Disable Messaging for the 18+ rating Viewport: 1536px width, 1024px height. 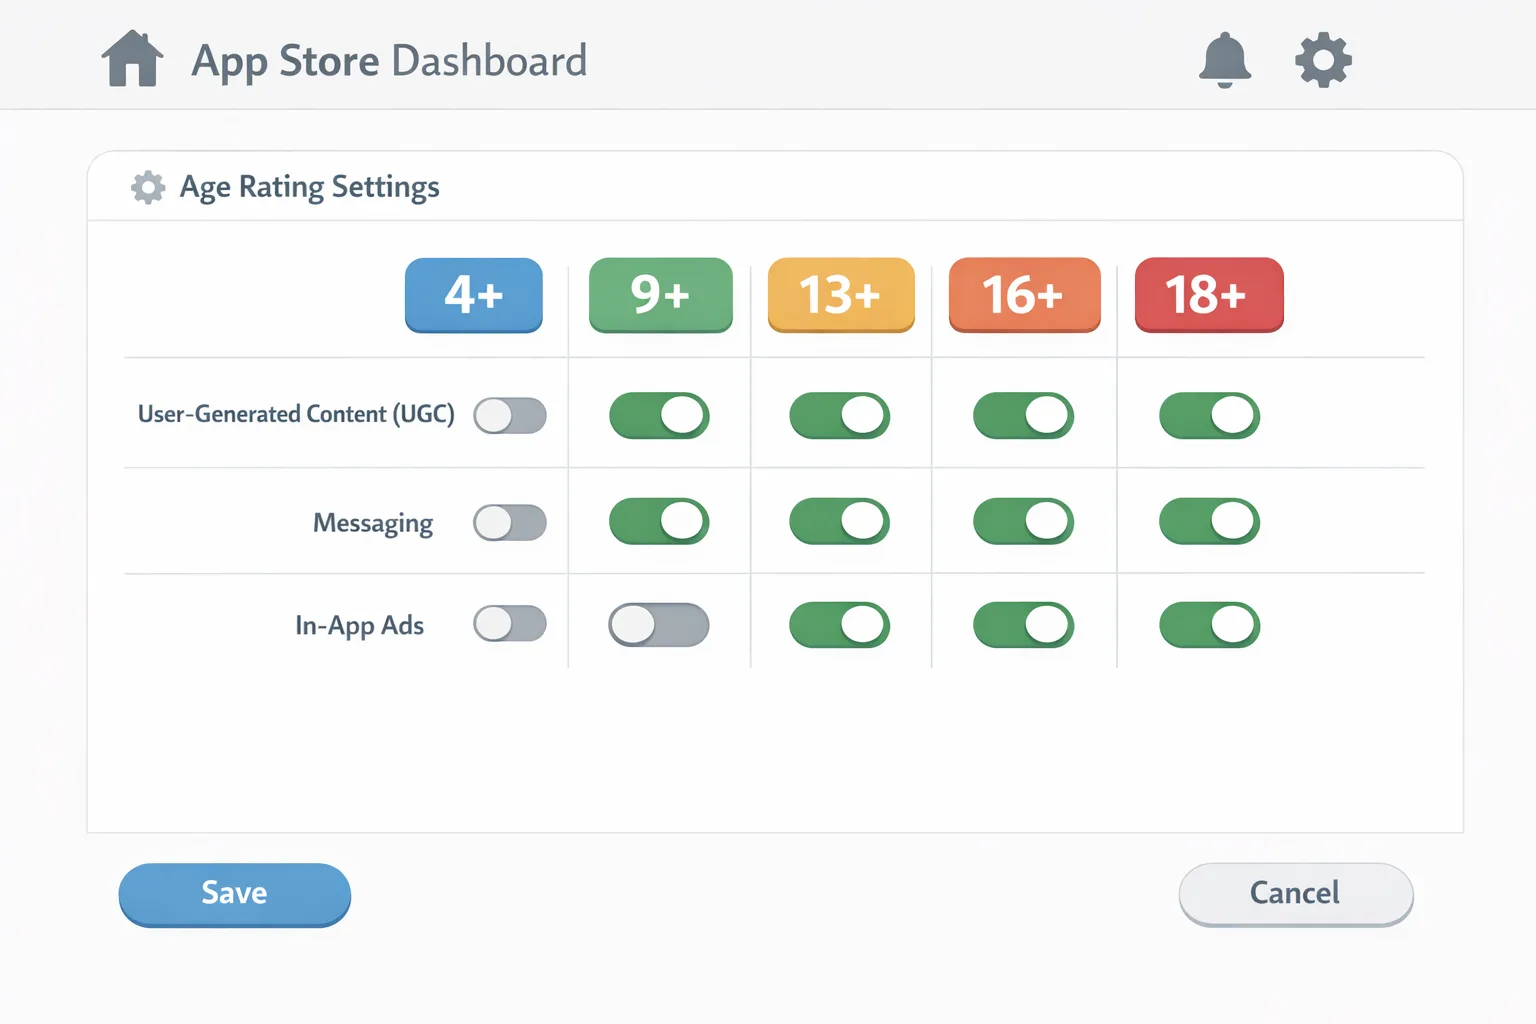tap(1208, 521)
